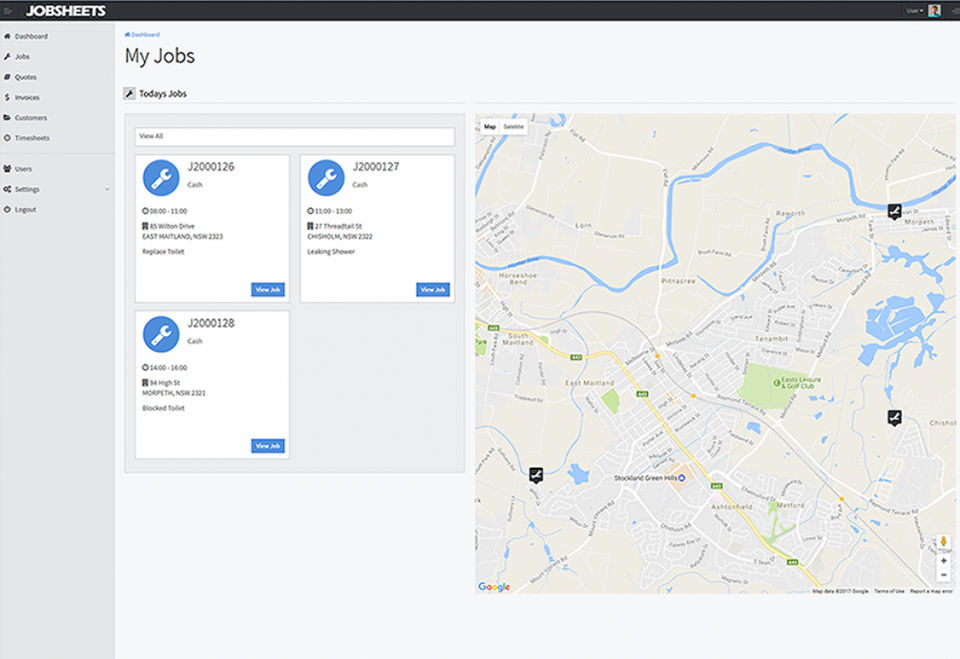The width and height of the screenshot is (960, 659).
Task: Click the Quotes icon in sidebar
Action: point(7,77)
